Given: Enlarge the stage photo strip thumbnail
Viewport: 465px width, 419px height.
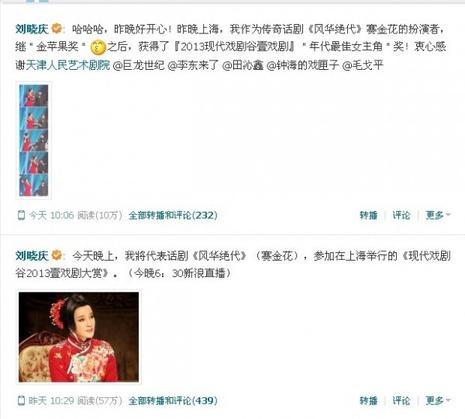Looking at the screenshot, I should click(34, 141).
